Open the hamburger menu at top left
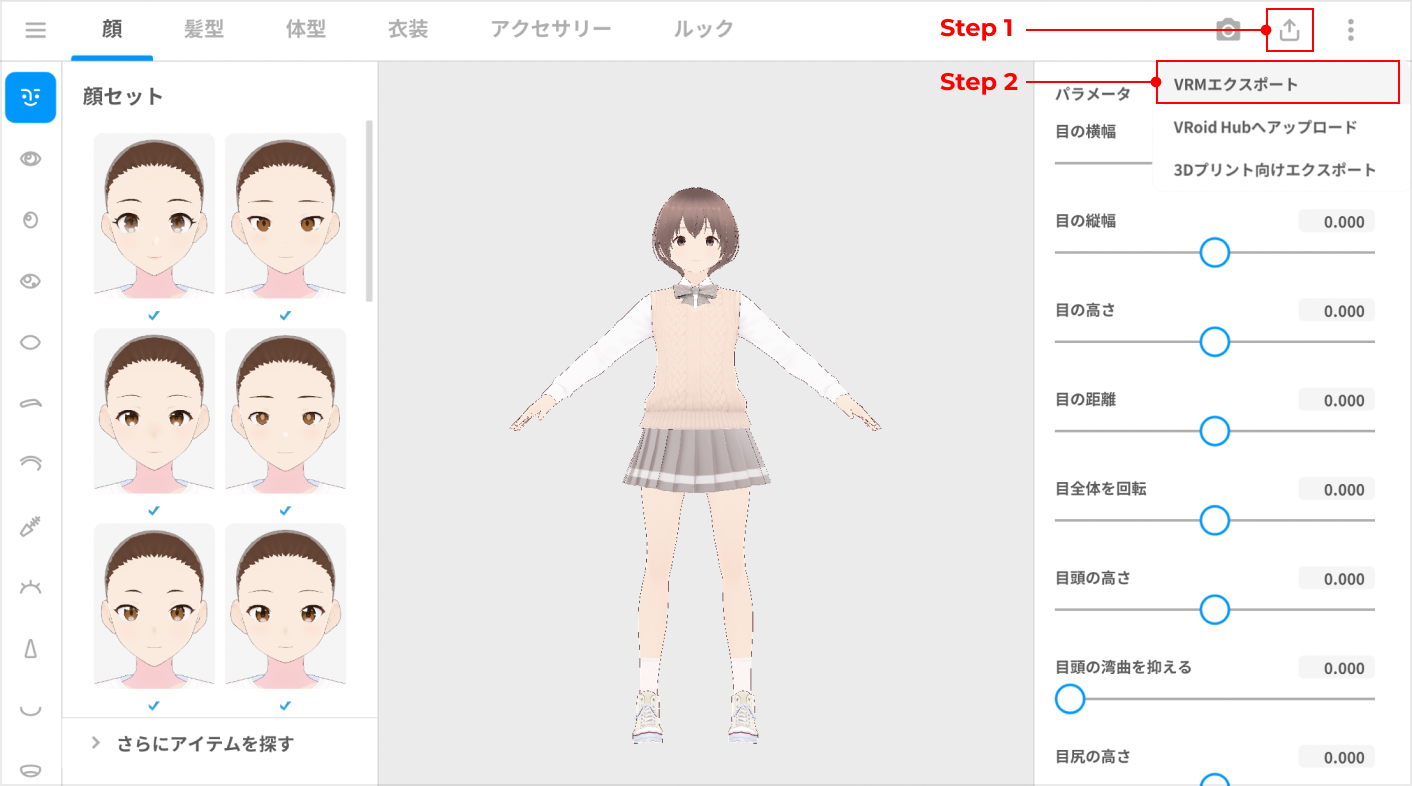1412x786 pixels. point(35,29)
